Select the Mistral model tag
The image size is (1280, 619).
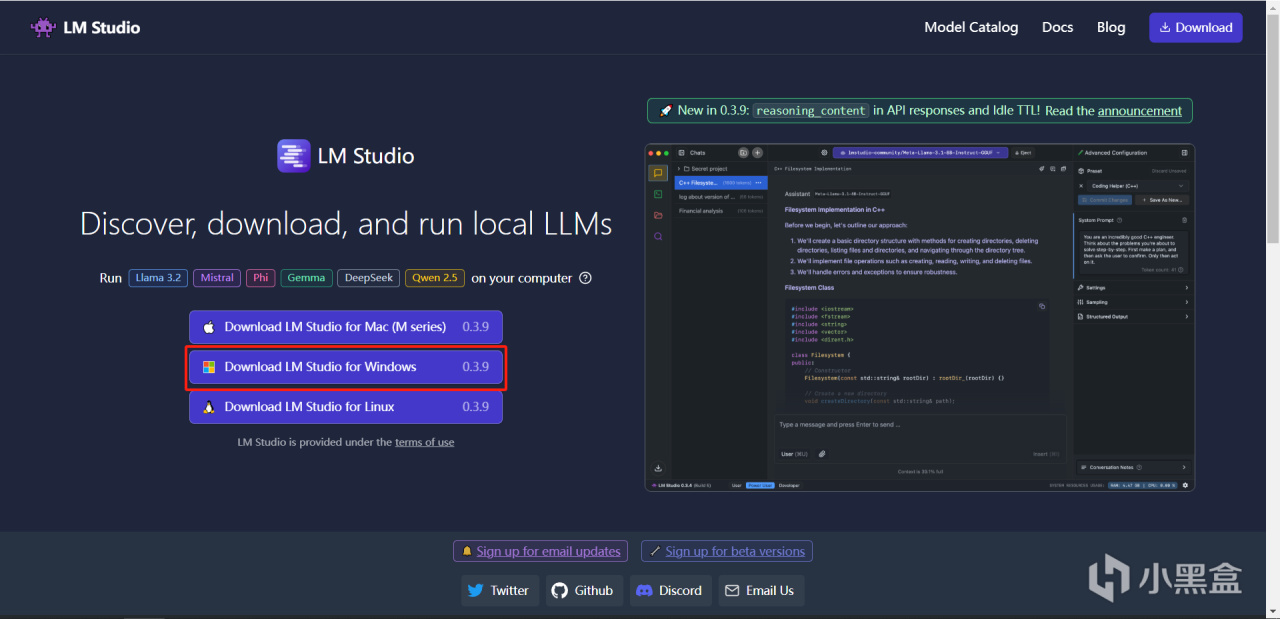[217, 278]
